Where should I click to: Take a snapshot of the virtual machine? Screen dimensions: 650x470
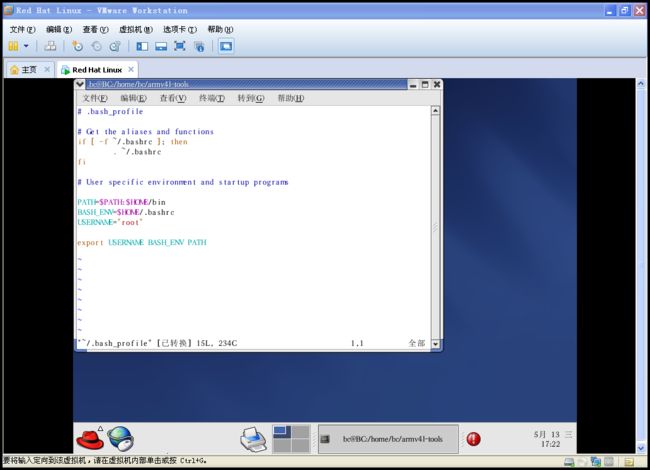click(77, 46)
